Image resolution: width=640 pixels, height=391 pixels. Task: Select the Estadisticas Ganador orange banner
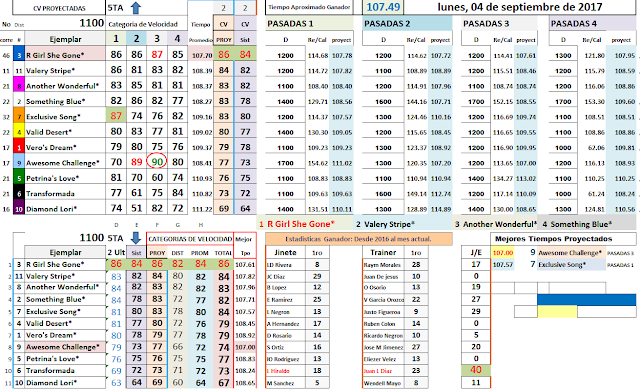click(359, 239)
